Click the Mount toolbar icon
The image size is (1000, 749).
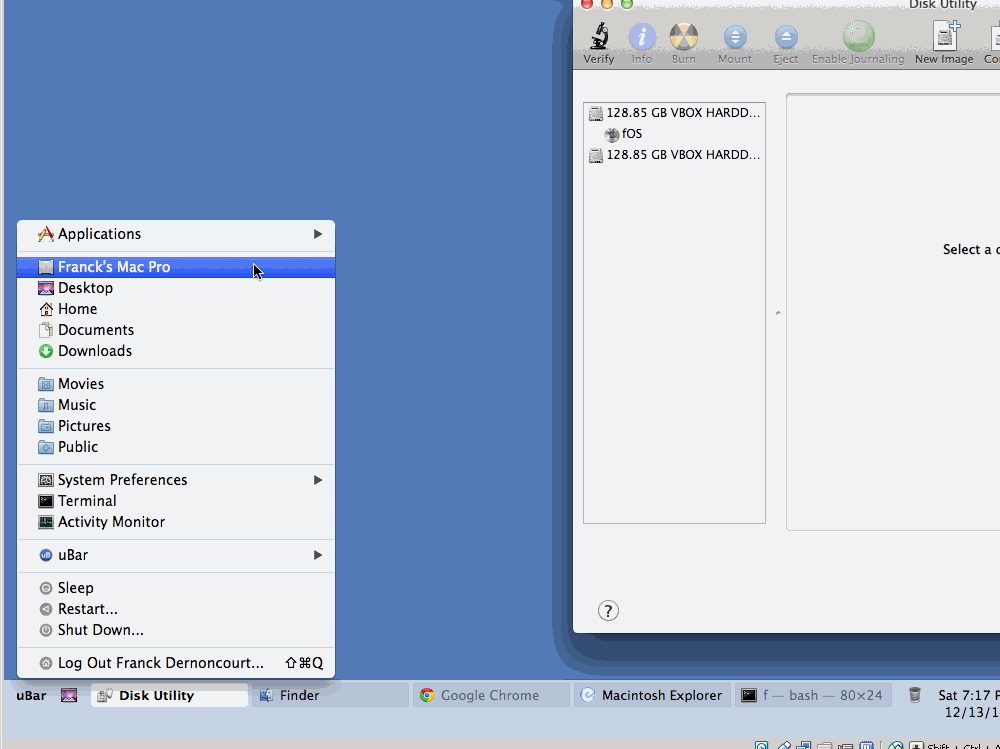(735, 37)
